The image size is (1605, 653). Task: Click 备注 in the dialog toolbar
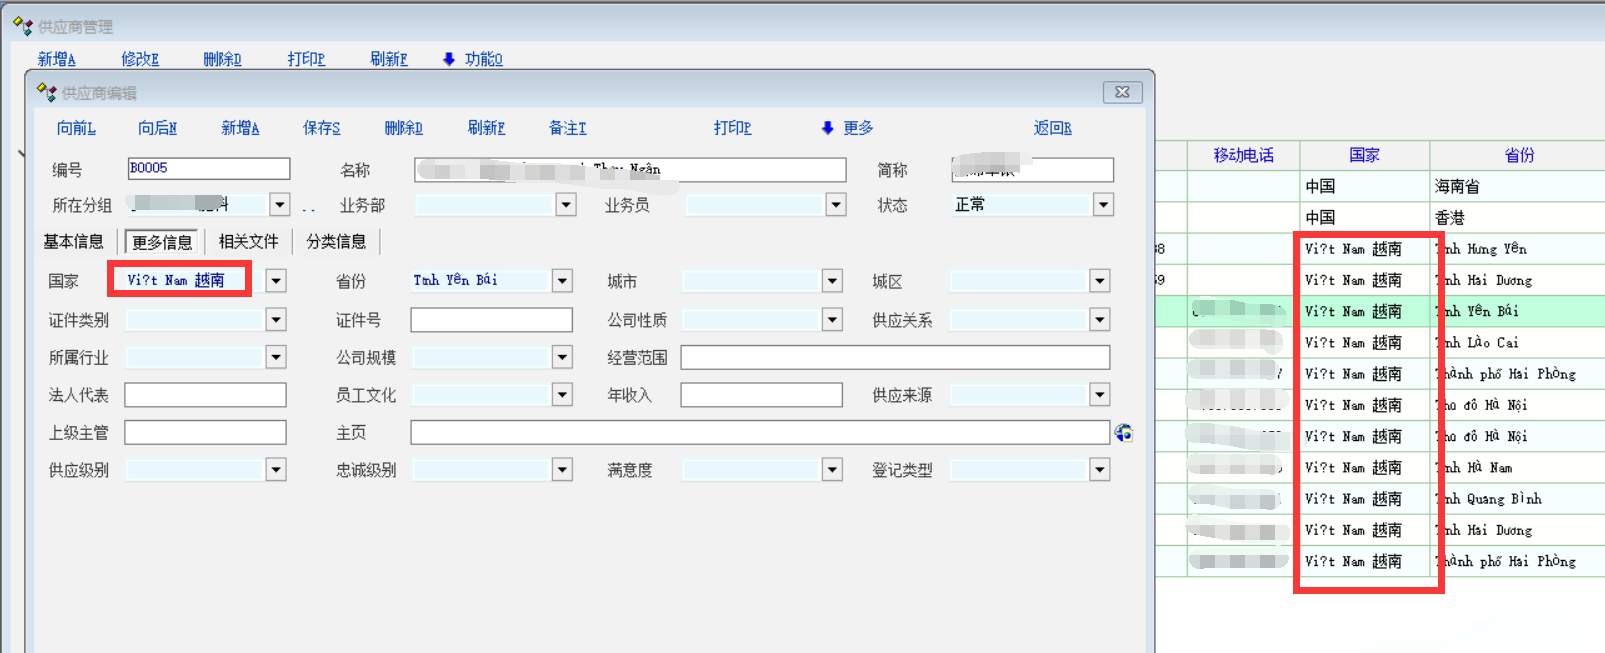[x=567, y=128]
